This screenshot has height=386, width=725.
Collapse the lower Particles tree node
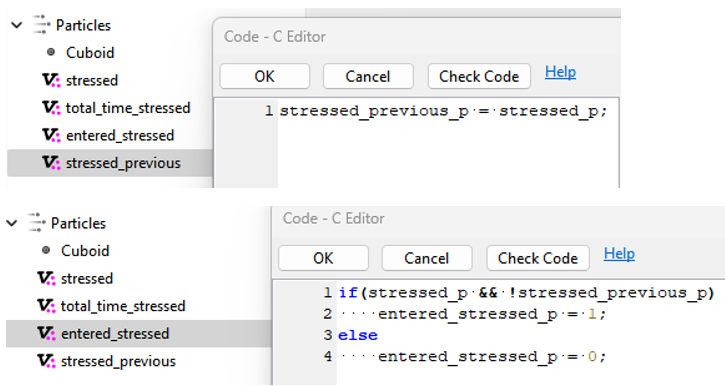(x=12, y=223)
